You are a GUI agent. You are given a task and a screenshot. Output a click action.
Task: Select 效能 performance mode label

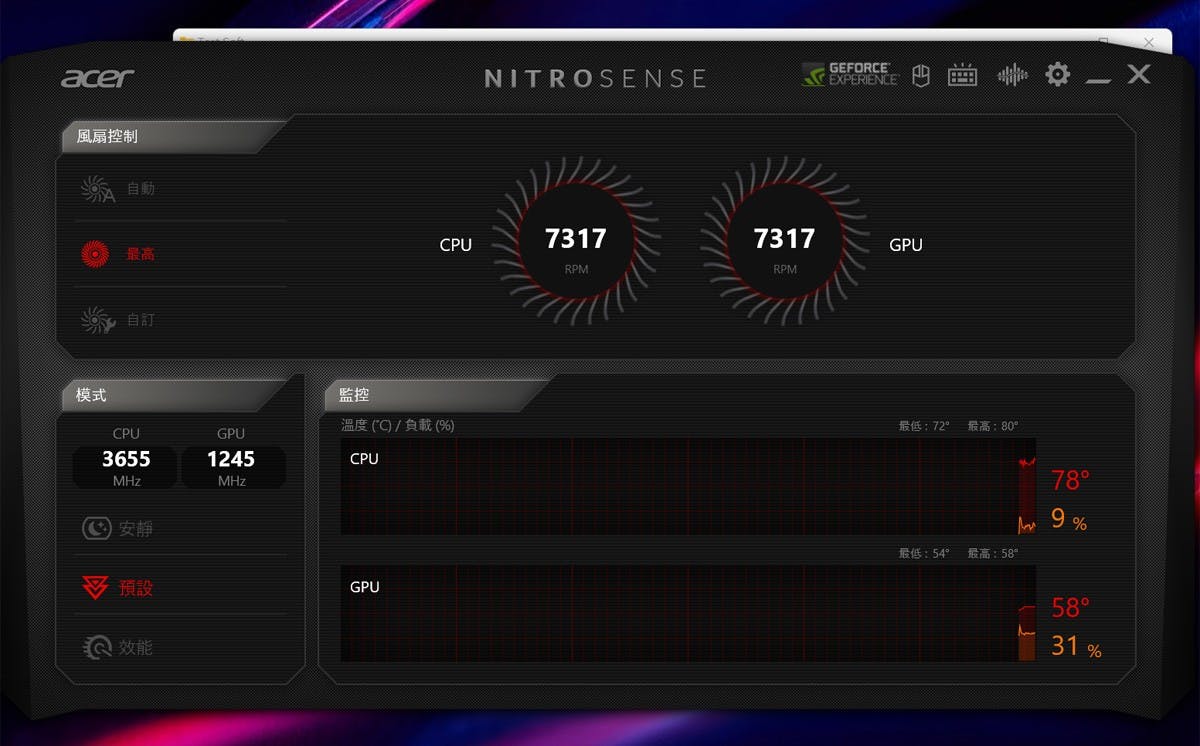136,648
